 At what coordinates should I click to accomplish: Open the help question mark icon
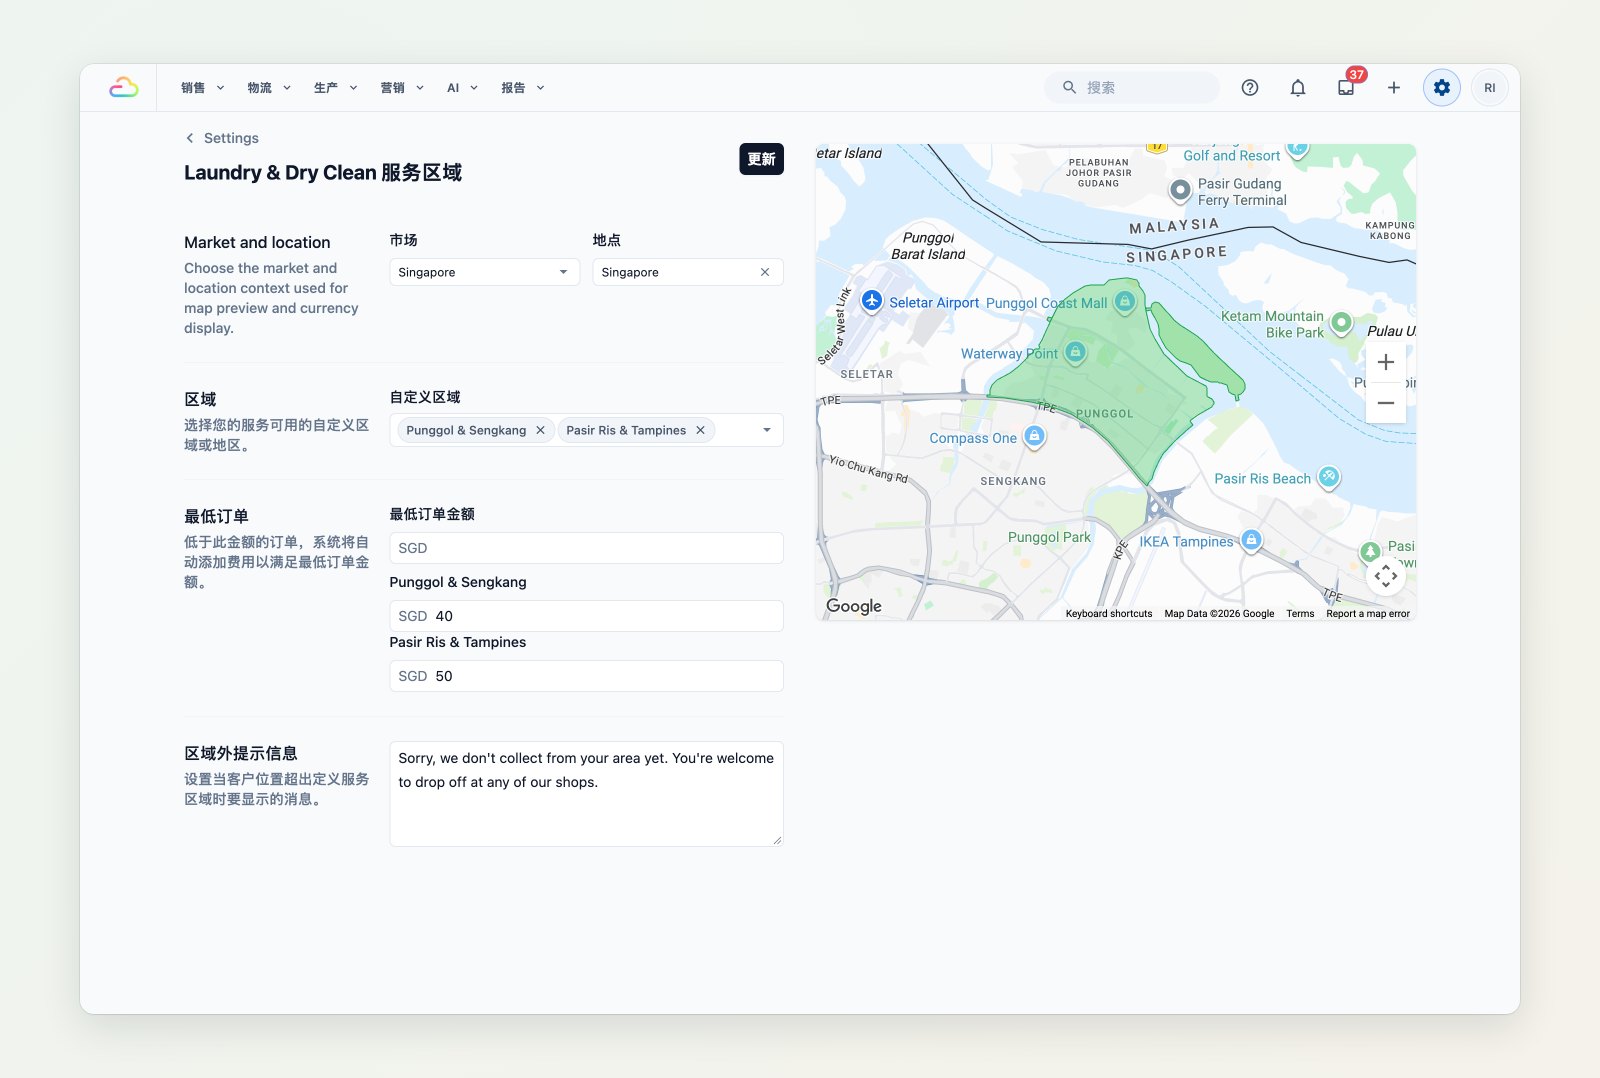(x=1250, y=88)
